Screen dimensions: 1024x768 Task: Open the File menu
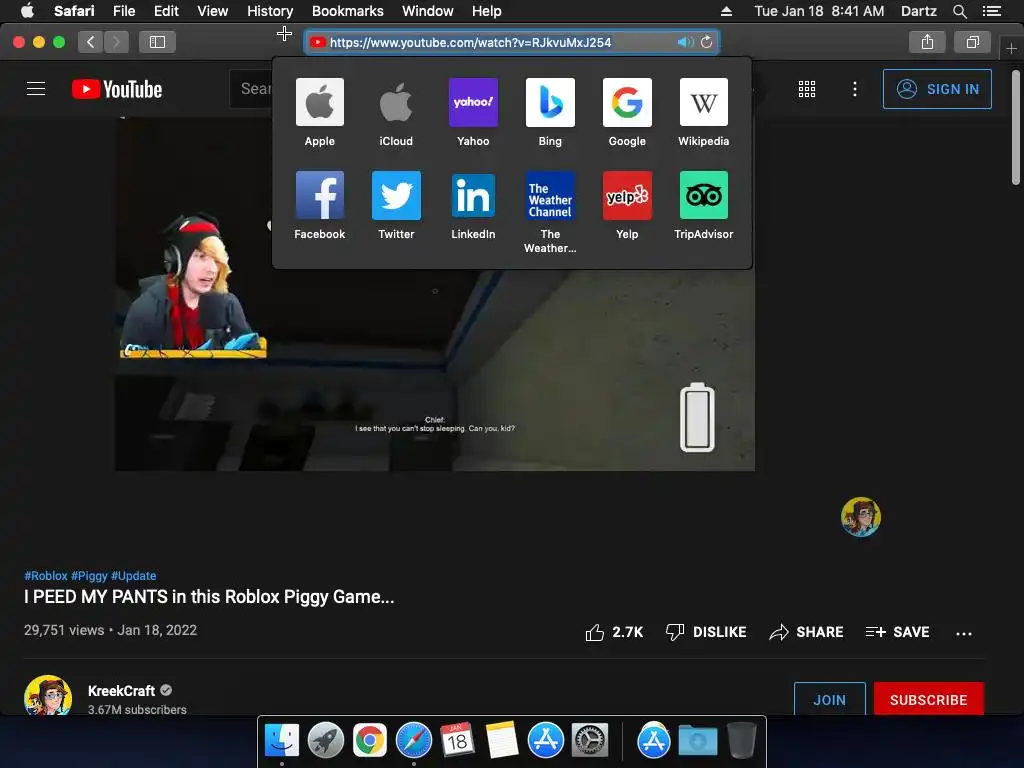pyautogui.click(x=123, y=11)
